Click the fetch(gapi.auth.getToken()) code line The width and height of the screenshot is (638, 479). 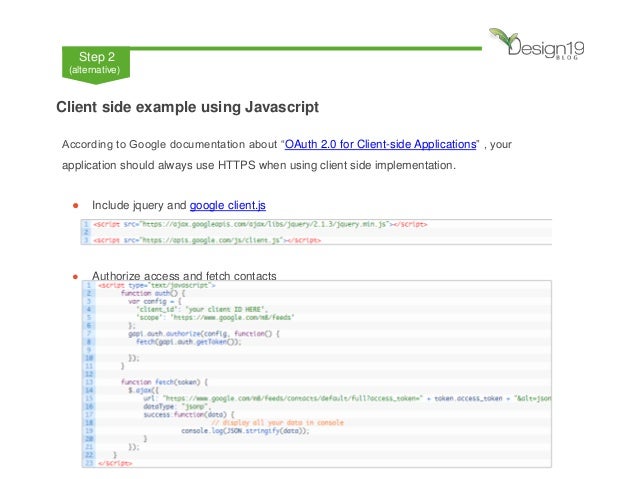(189, 342)
